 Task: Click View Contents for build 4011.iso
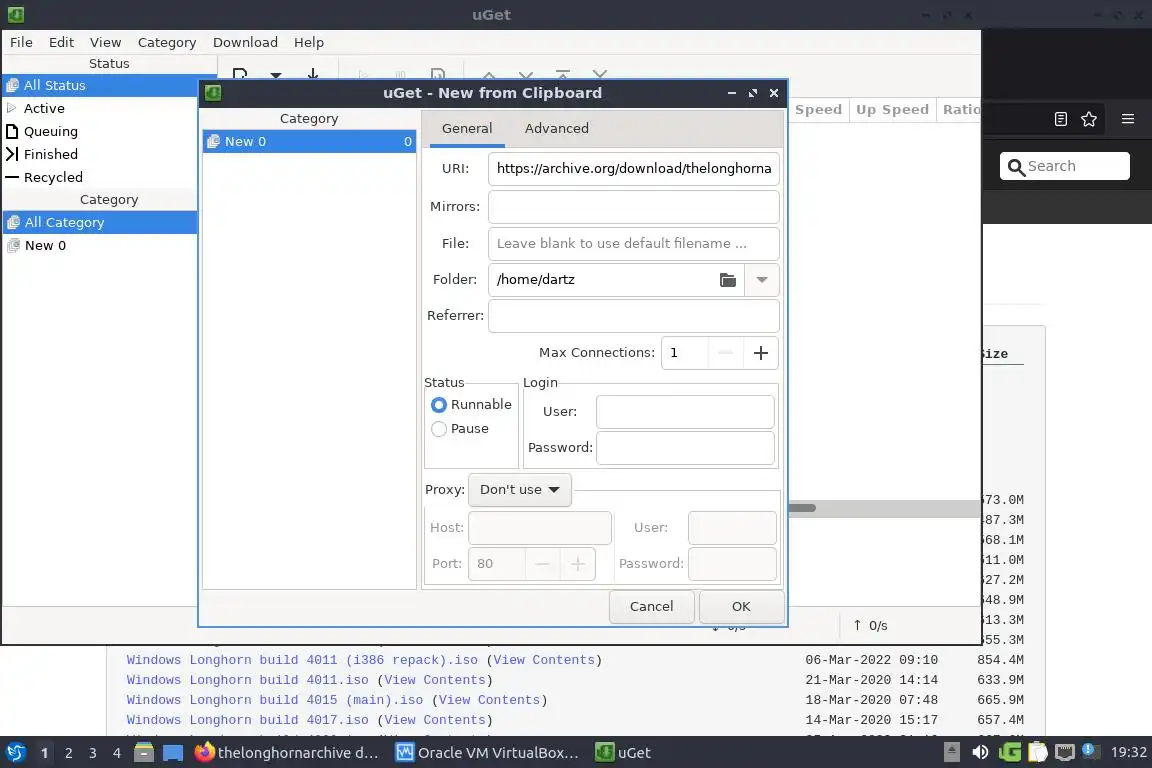[435, 680]
